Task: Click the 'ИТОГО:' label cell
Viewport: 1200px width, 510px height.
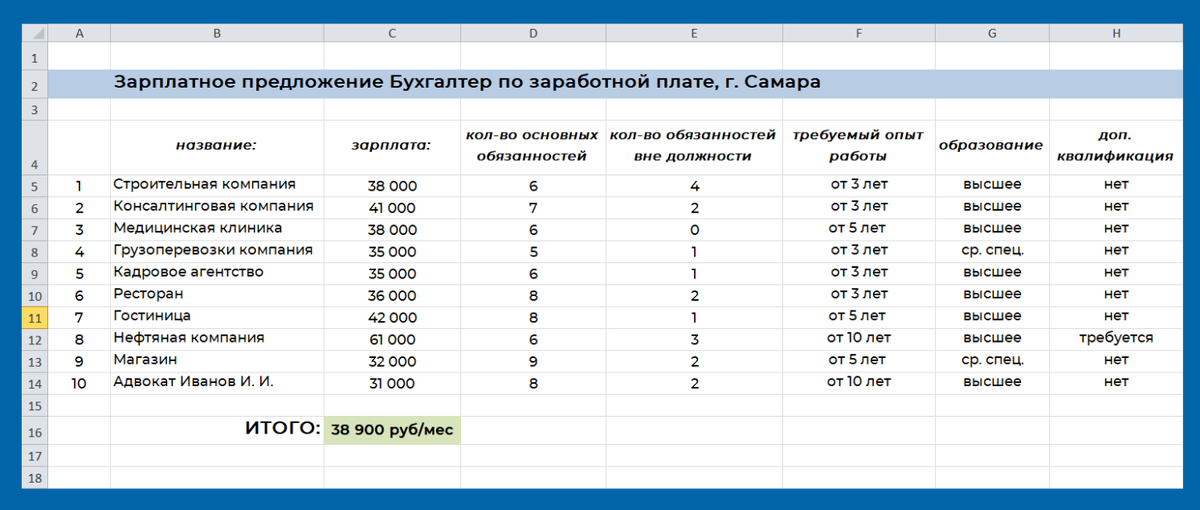Action: [217, 430]
